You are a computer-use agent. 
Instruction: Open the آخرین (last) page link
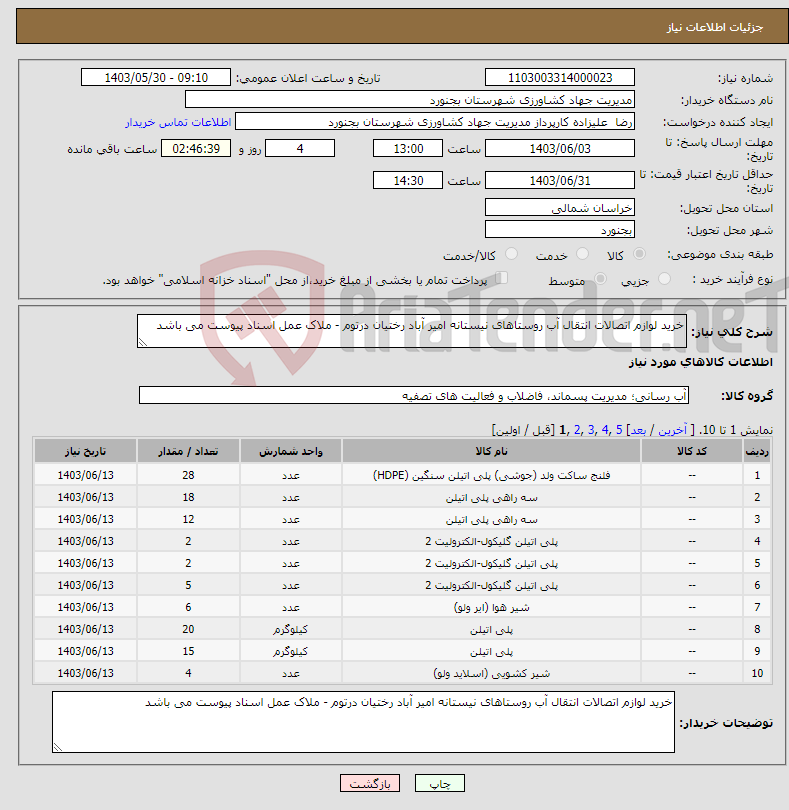coord(672,430)
